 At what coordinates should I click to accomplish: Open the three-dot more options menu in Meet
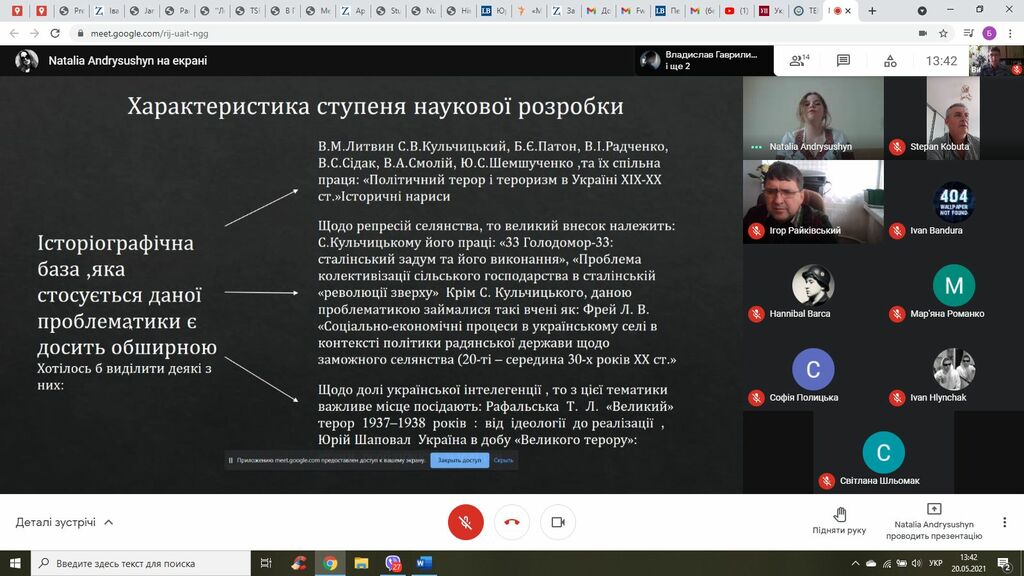point(1004,522)
